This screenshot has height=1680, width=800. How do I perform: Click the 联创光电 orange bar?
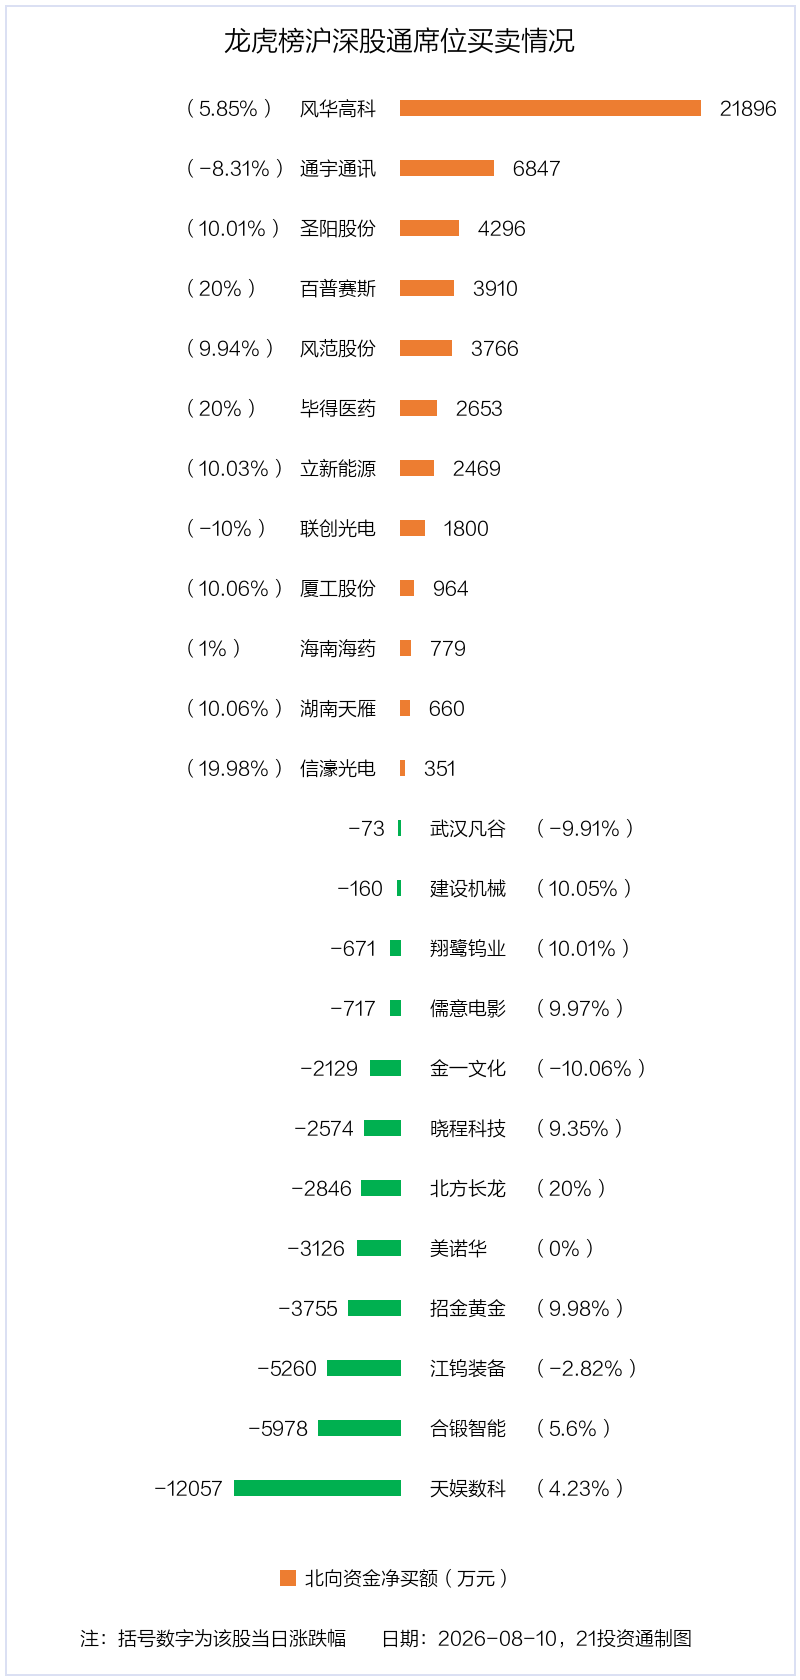click(x=412, y=528)
